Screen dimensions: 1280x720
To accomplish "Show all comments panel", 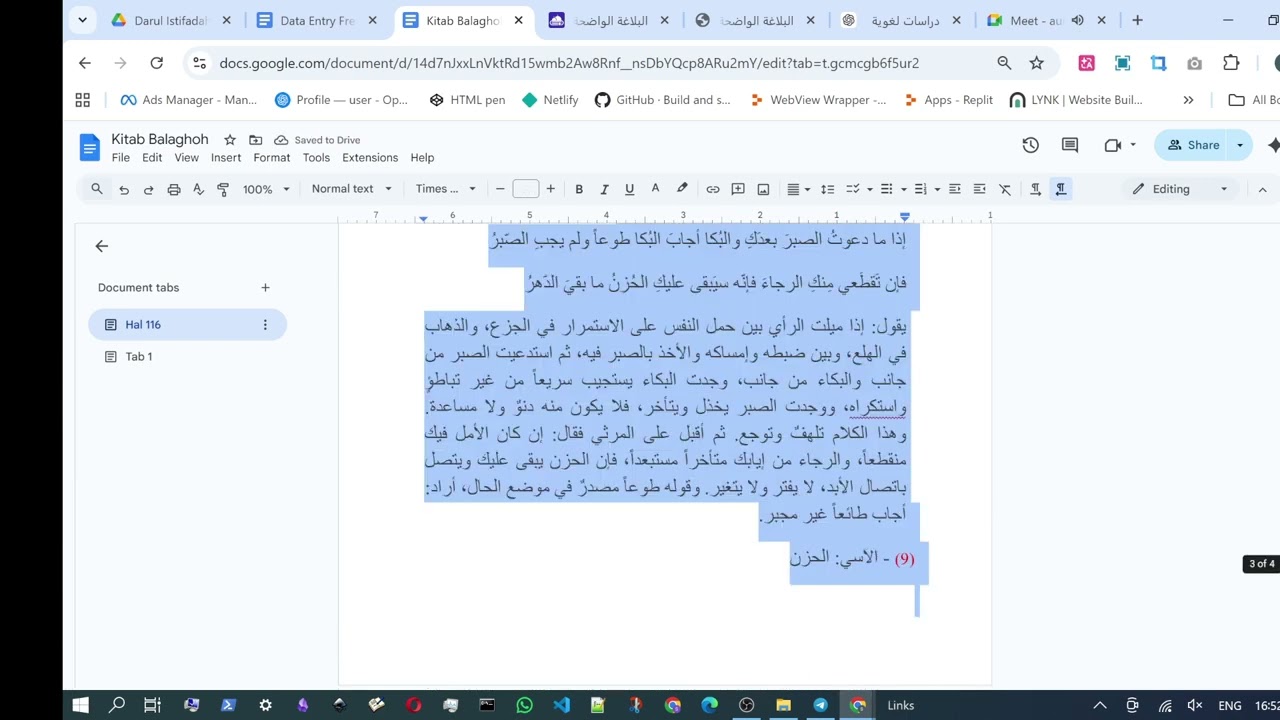I will [1070, 145].
